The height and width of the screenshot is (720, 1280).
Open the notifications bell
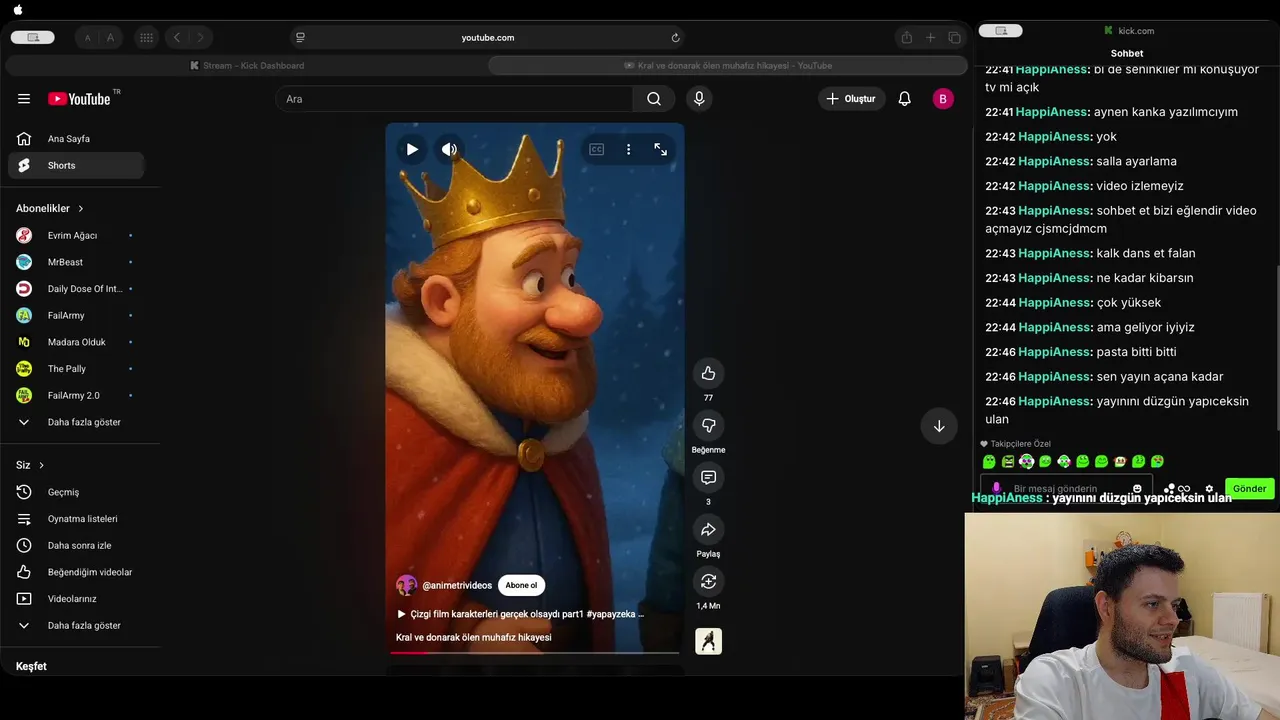(x=904, y=99)
